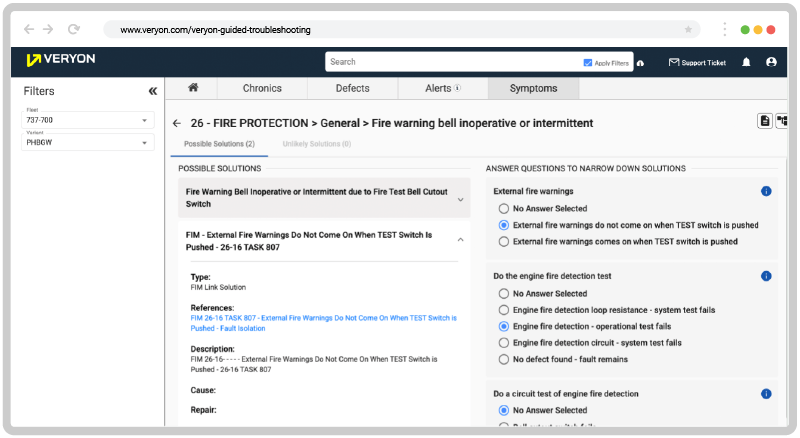Open the Home tab icon
This screenshot has width=800, height=438.
click(193, 88)
